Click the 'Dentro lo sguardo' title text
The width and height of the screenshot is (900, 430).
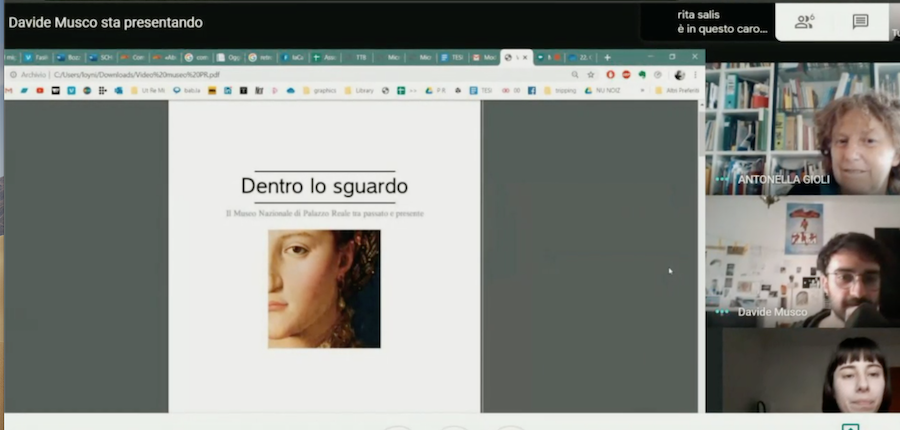[x=324, y=186]
